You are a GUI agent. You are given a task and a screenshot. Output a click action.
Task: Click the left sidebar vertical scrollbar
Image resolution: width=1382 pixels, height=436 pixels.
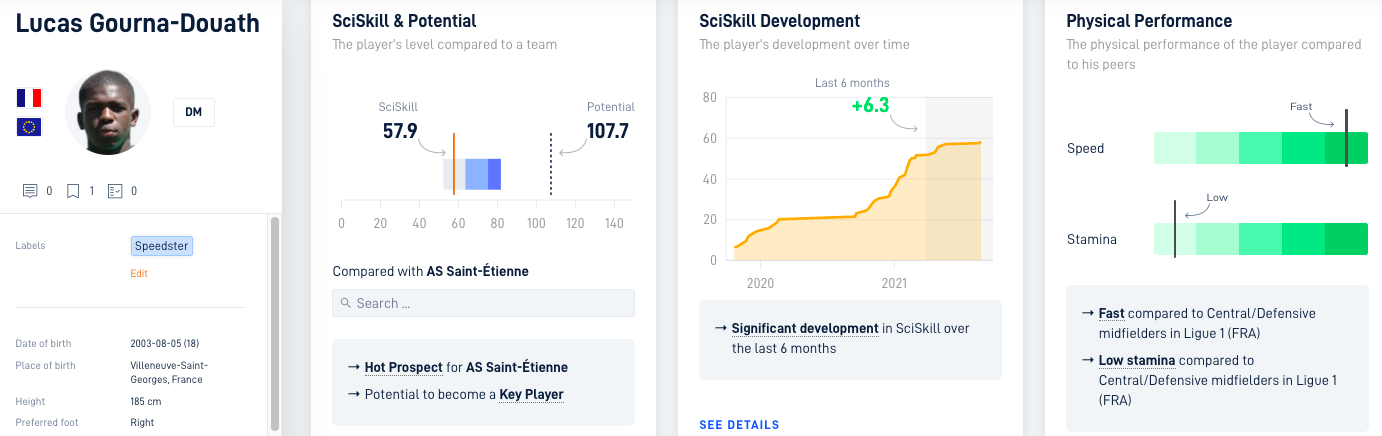click(x=275, y=323)
